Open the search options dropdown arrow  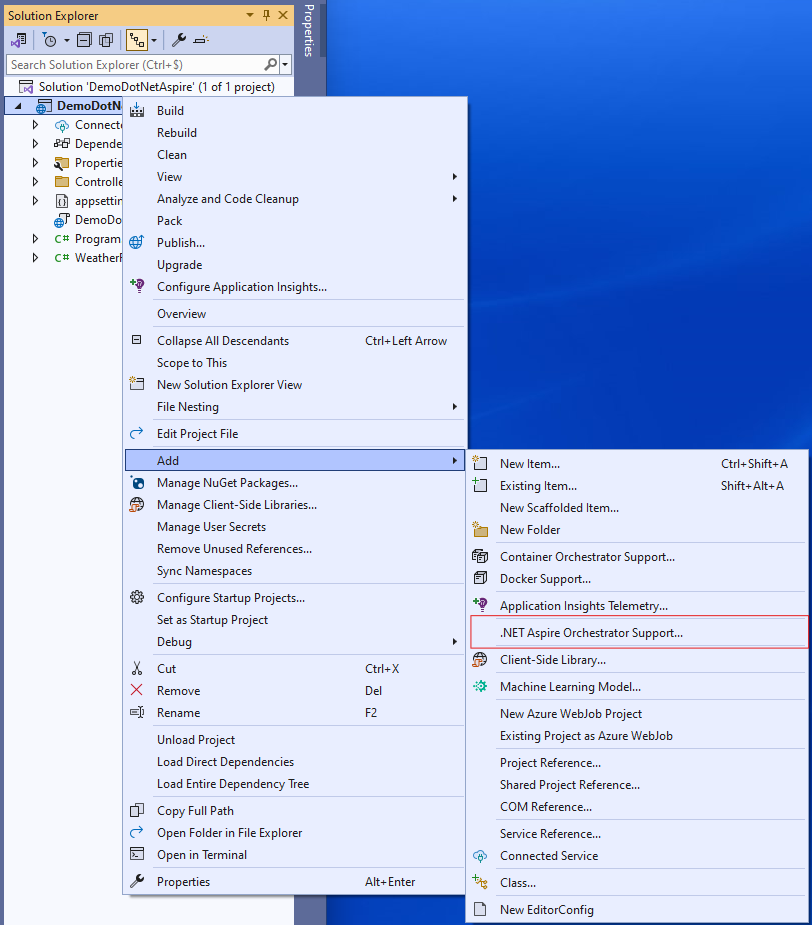(x=286, y=64)
